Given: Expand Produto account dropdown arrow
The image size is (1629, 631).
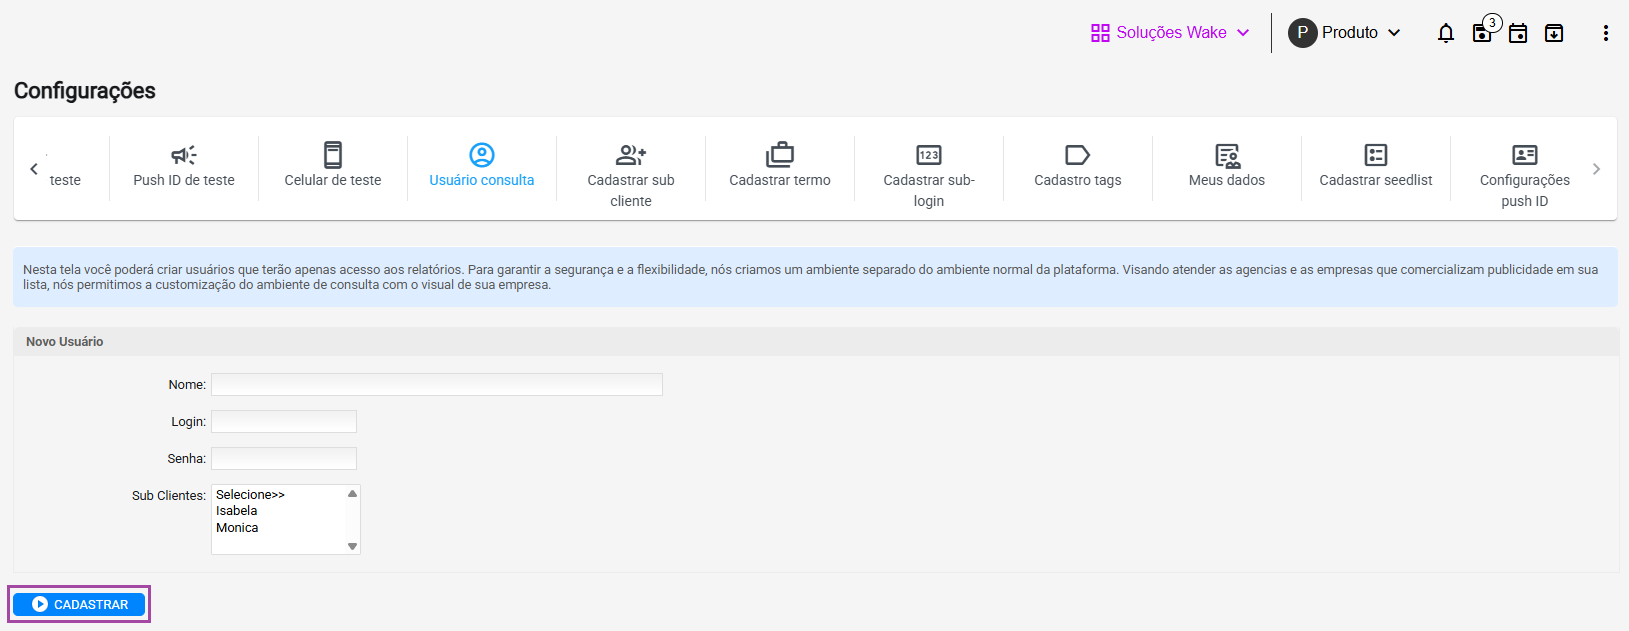Looking at the screenshot, I should tap(1394, 33).
